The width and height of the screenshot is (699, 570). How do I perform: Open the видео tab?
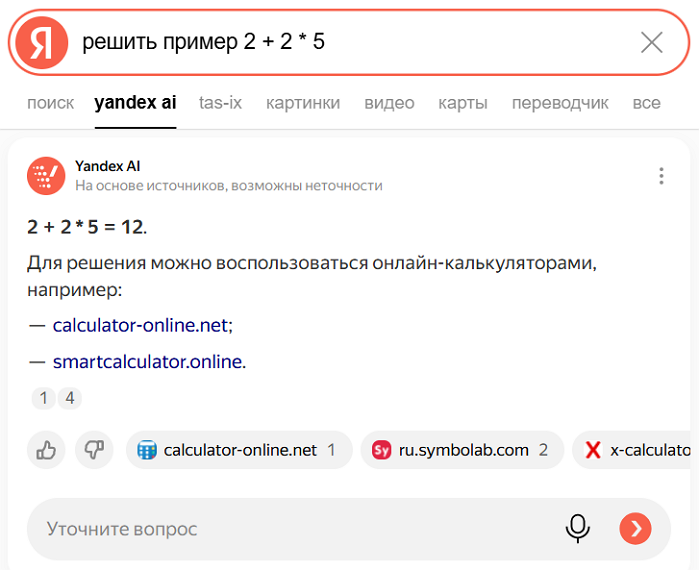(x=389, y=103)
